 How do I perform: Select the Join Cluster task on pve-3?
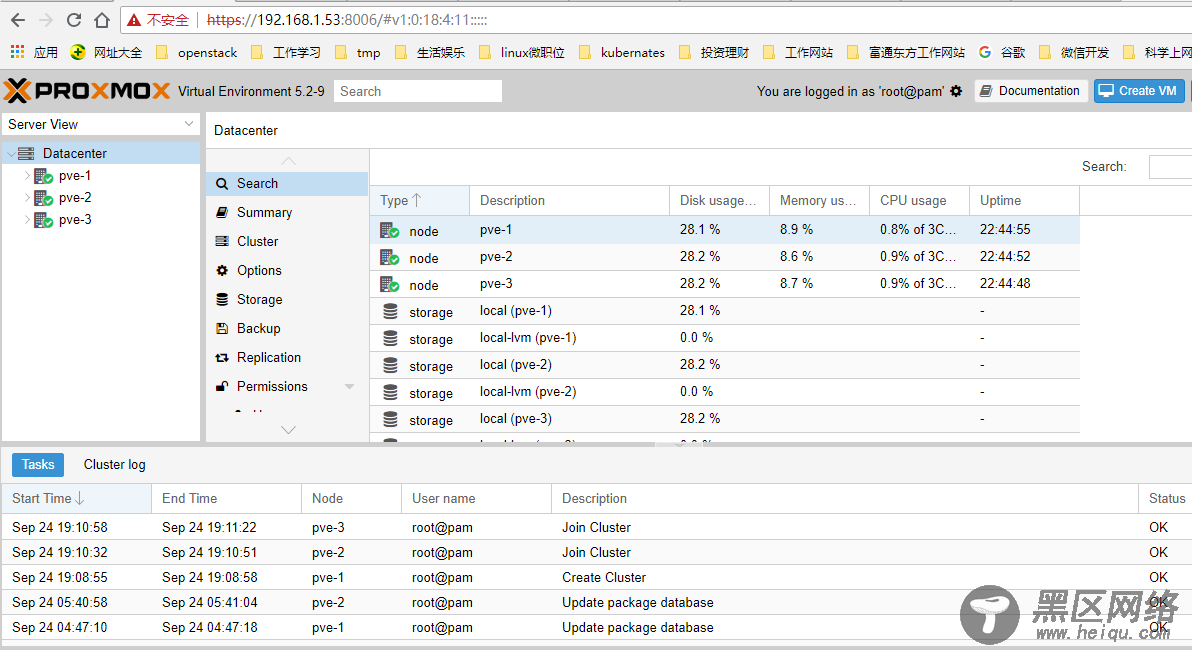(596, 527)
